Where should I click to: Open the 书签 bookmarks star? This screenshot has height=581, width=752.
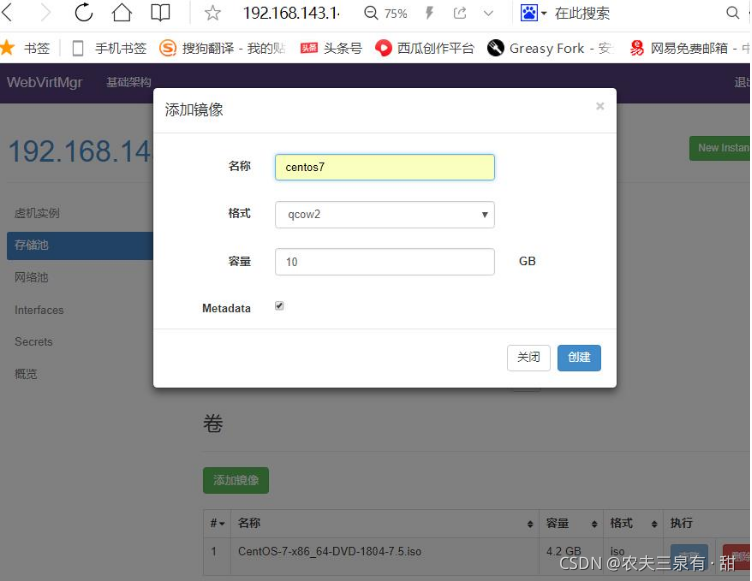point(25,48)
